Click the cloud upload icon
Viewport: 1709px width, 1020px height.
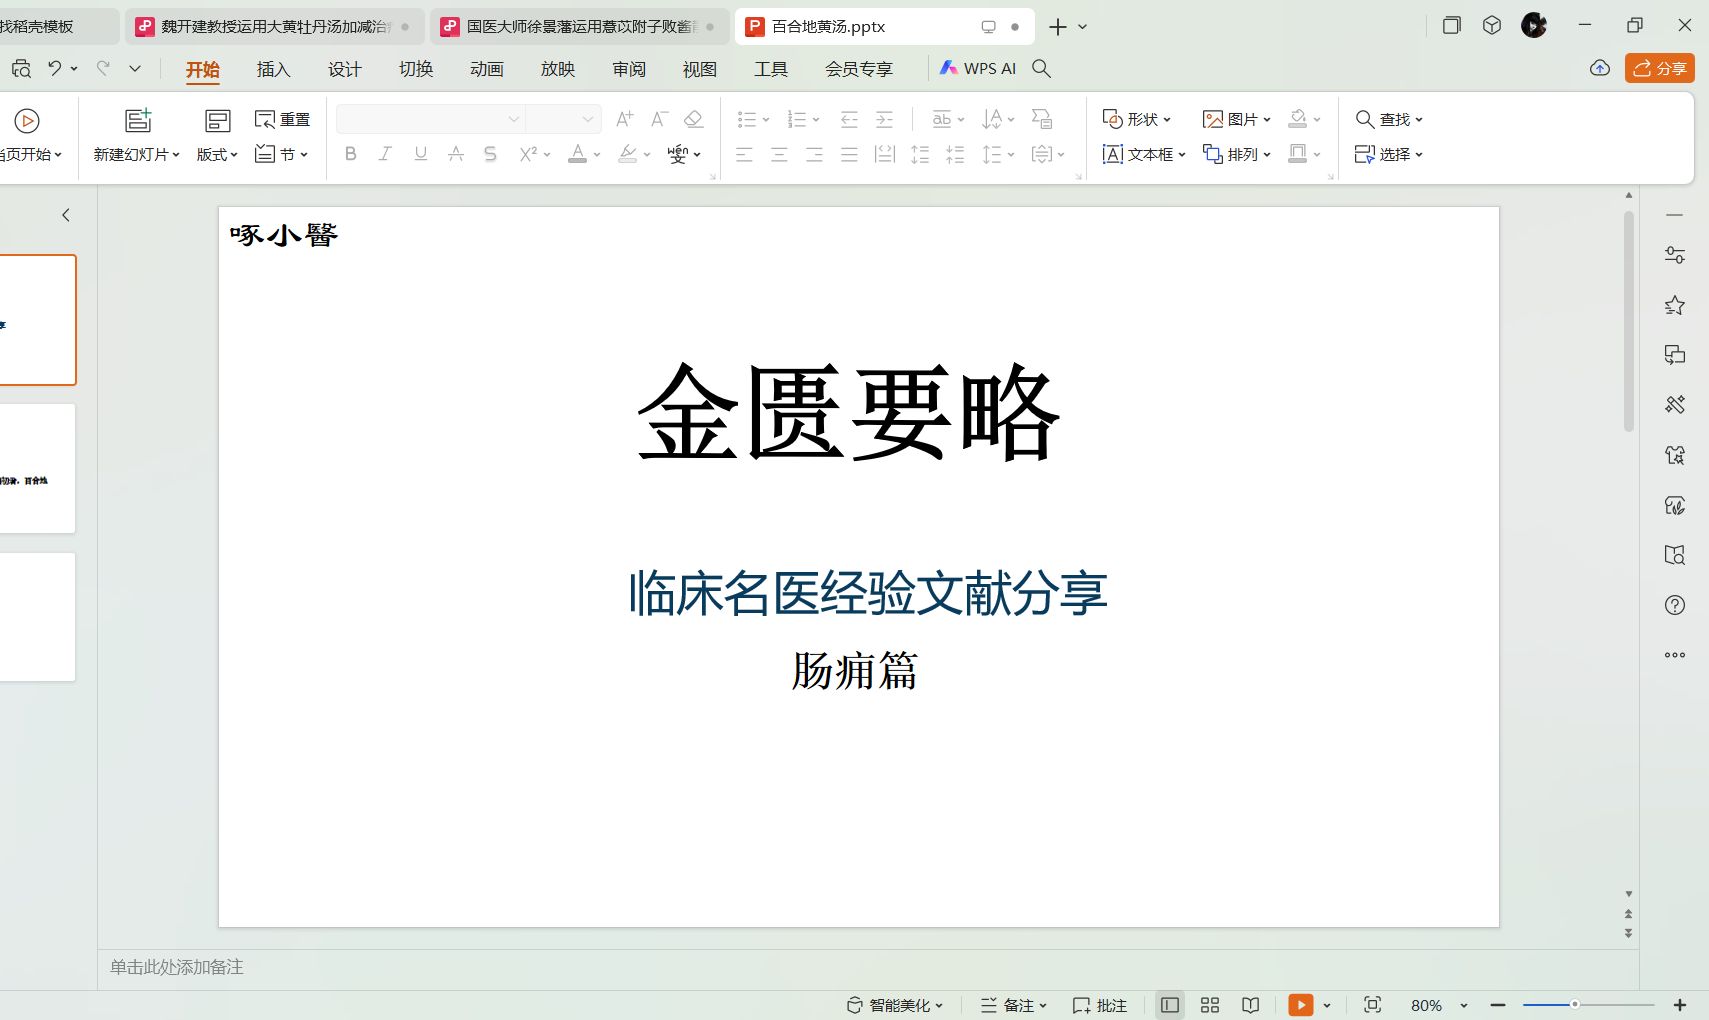pyautogui.click(x=1600, y=68)
